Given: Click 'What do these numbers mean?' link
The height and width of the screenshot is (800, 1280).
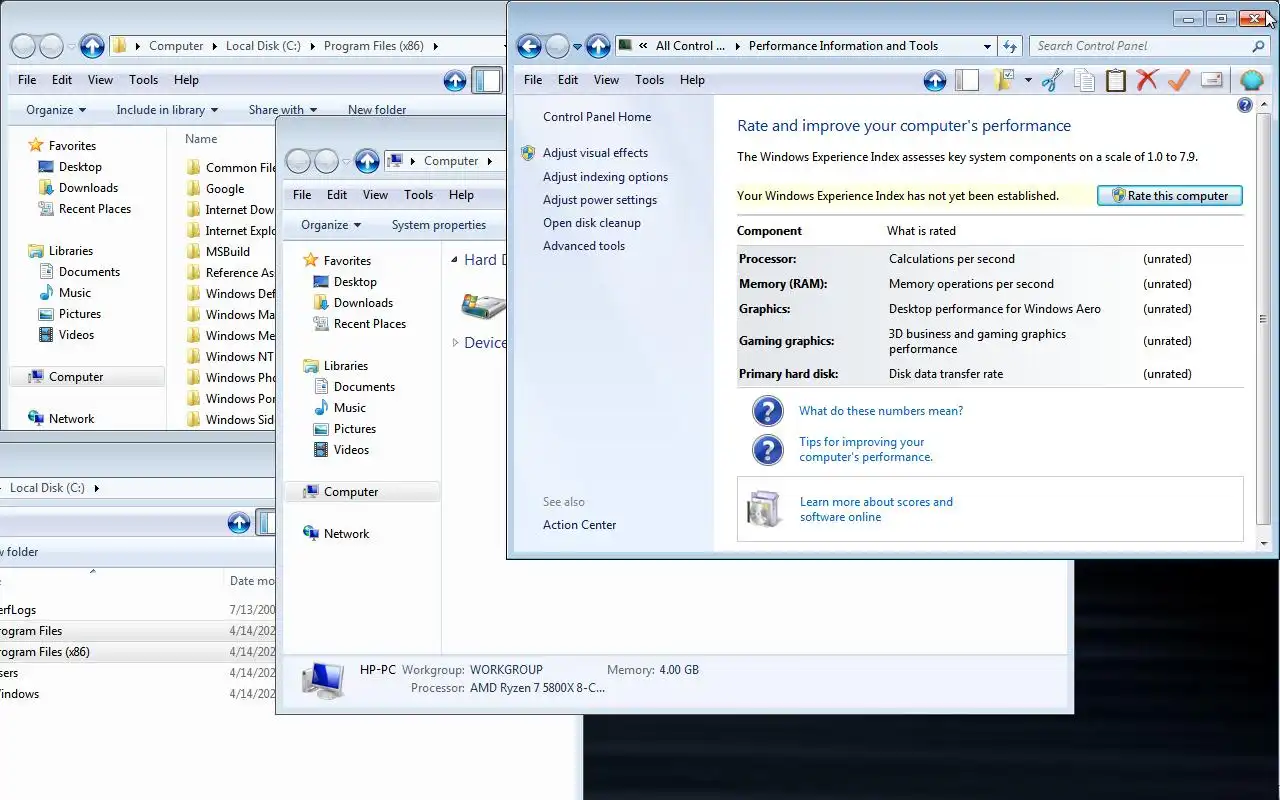Looking at the screenshot, I should [x=881, y=411].
